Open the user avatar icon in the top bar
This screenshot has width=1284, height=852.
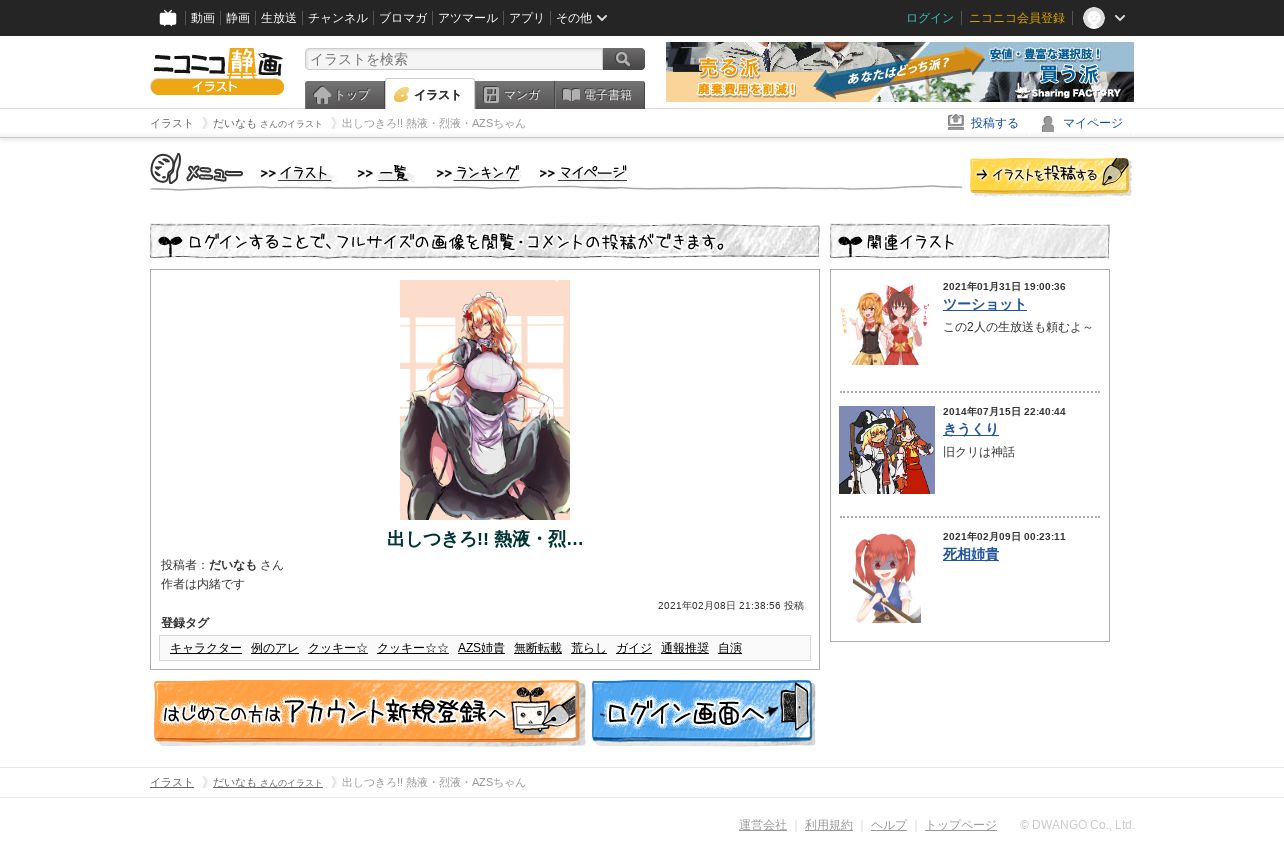[1094, 18]
